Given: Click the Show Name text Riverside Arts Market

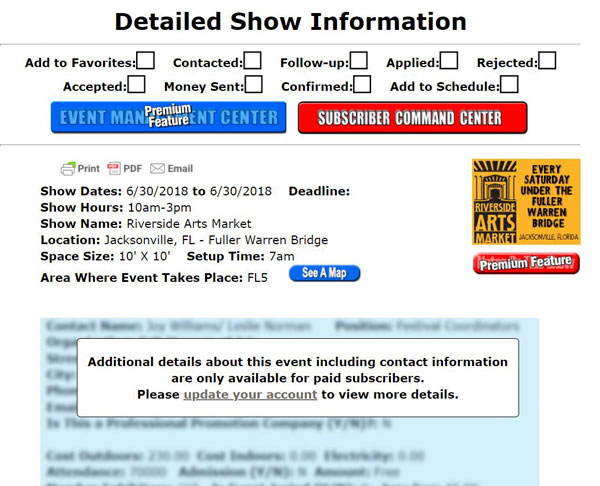Looking at the screenshot, I should coord(189,223).
